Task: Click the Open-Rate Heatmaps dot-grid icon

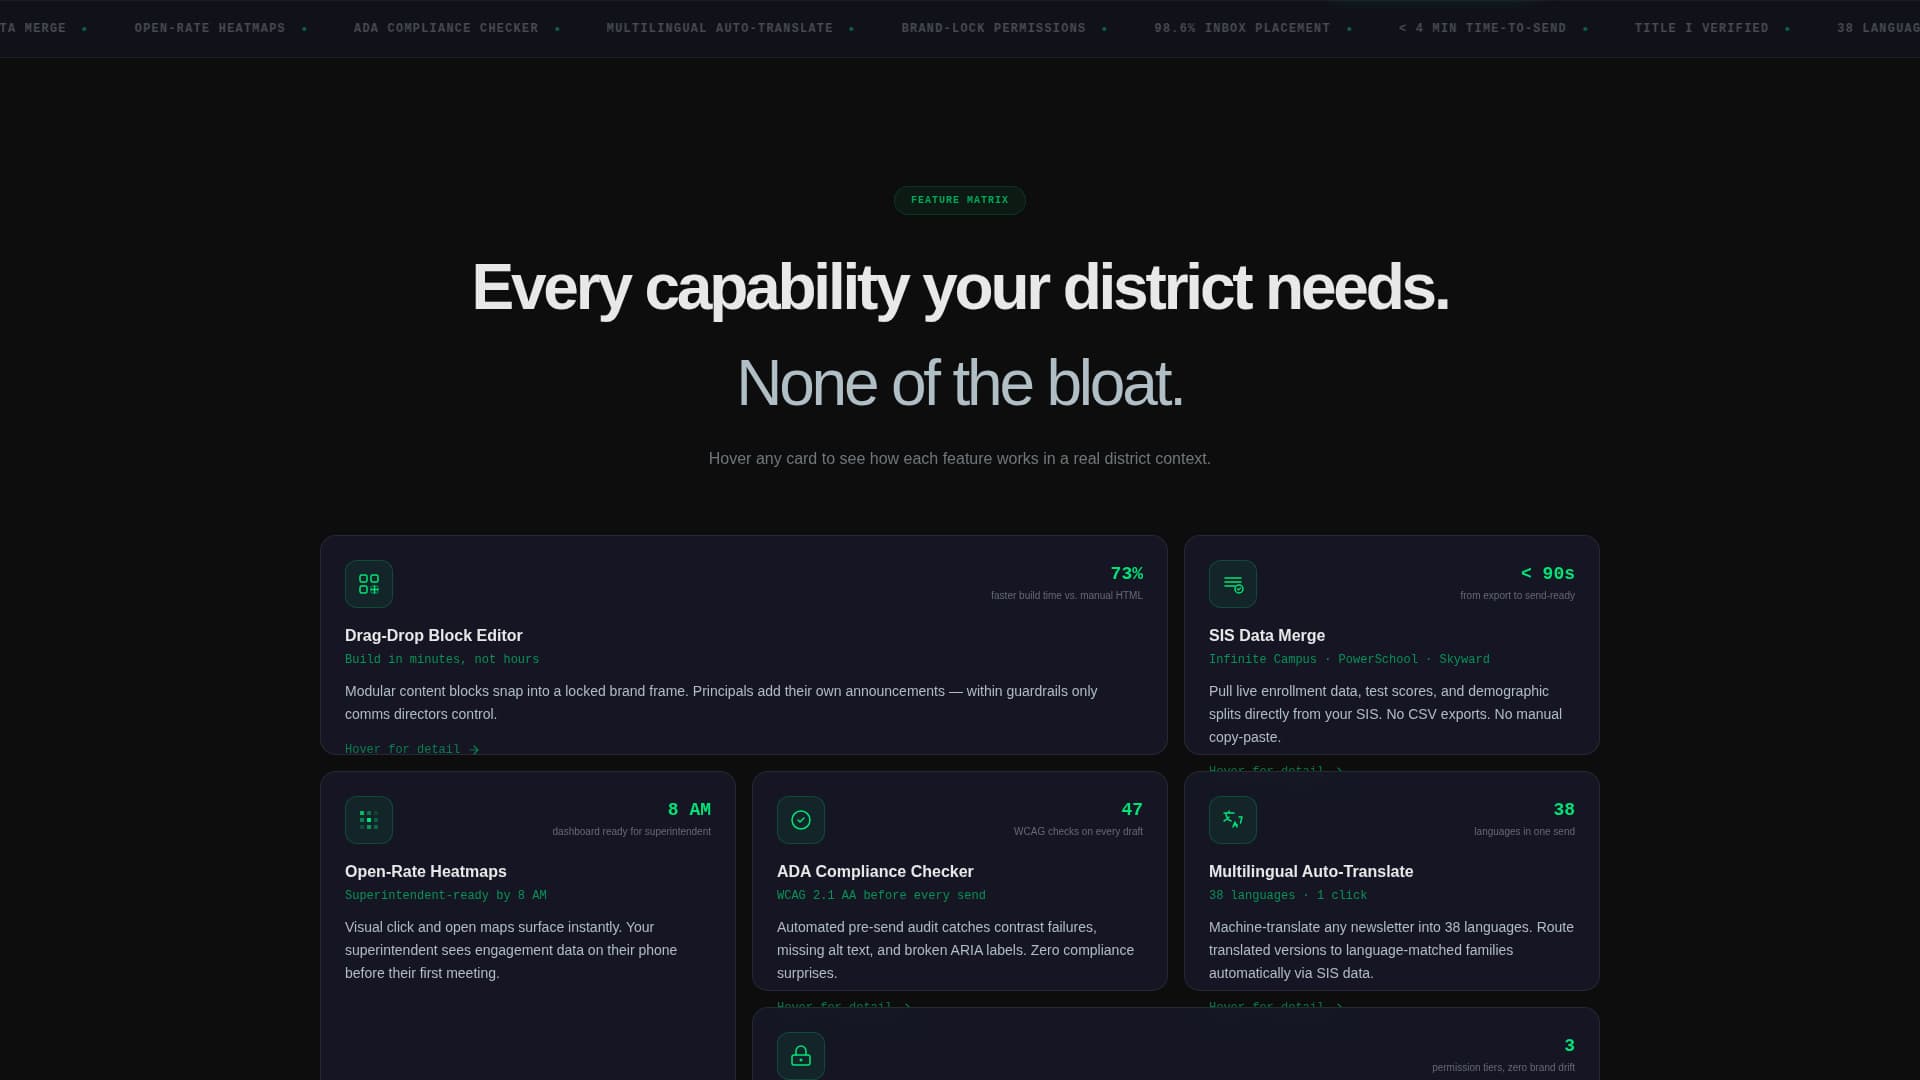Action: coord(369,820)
